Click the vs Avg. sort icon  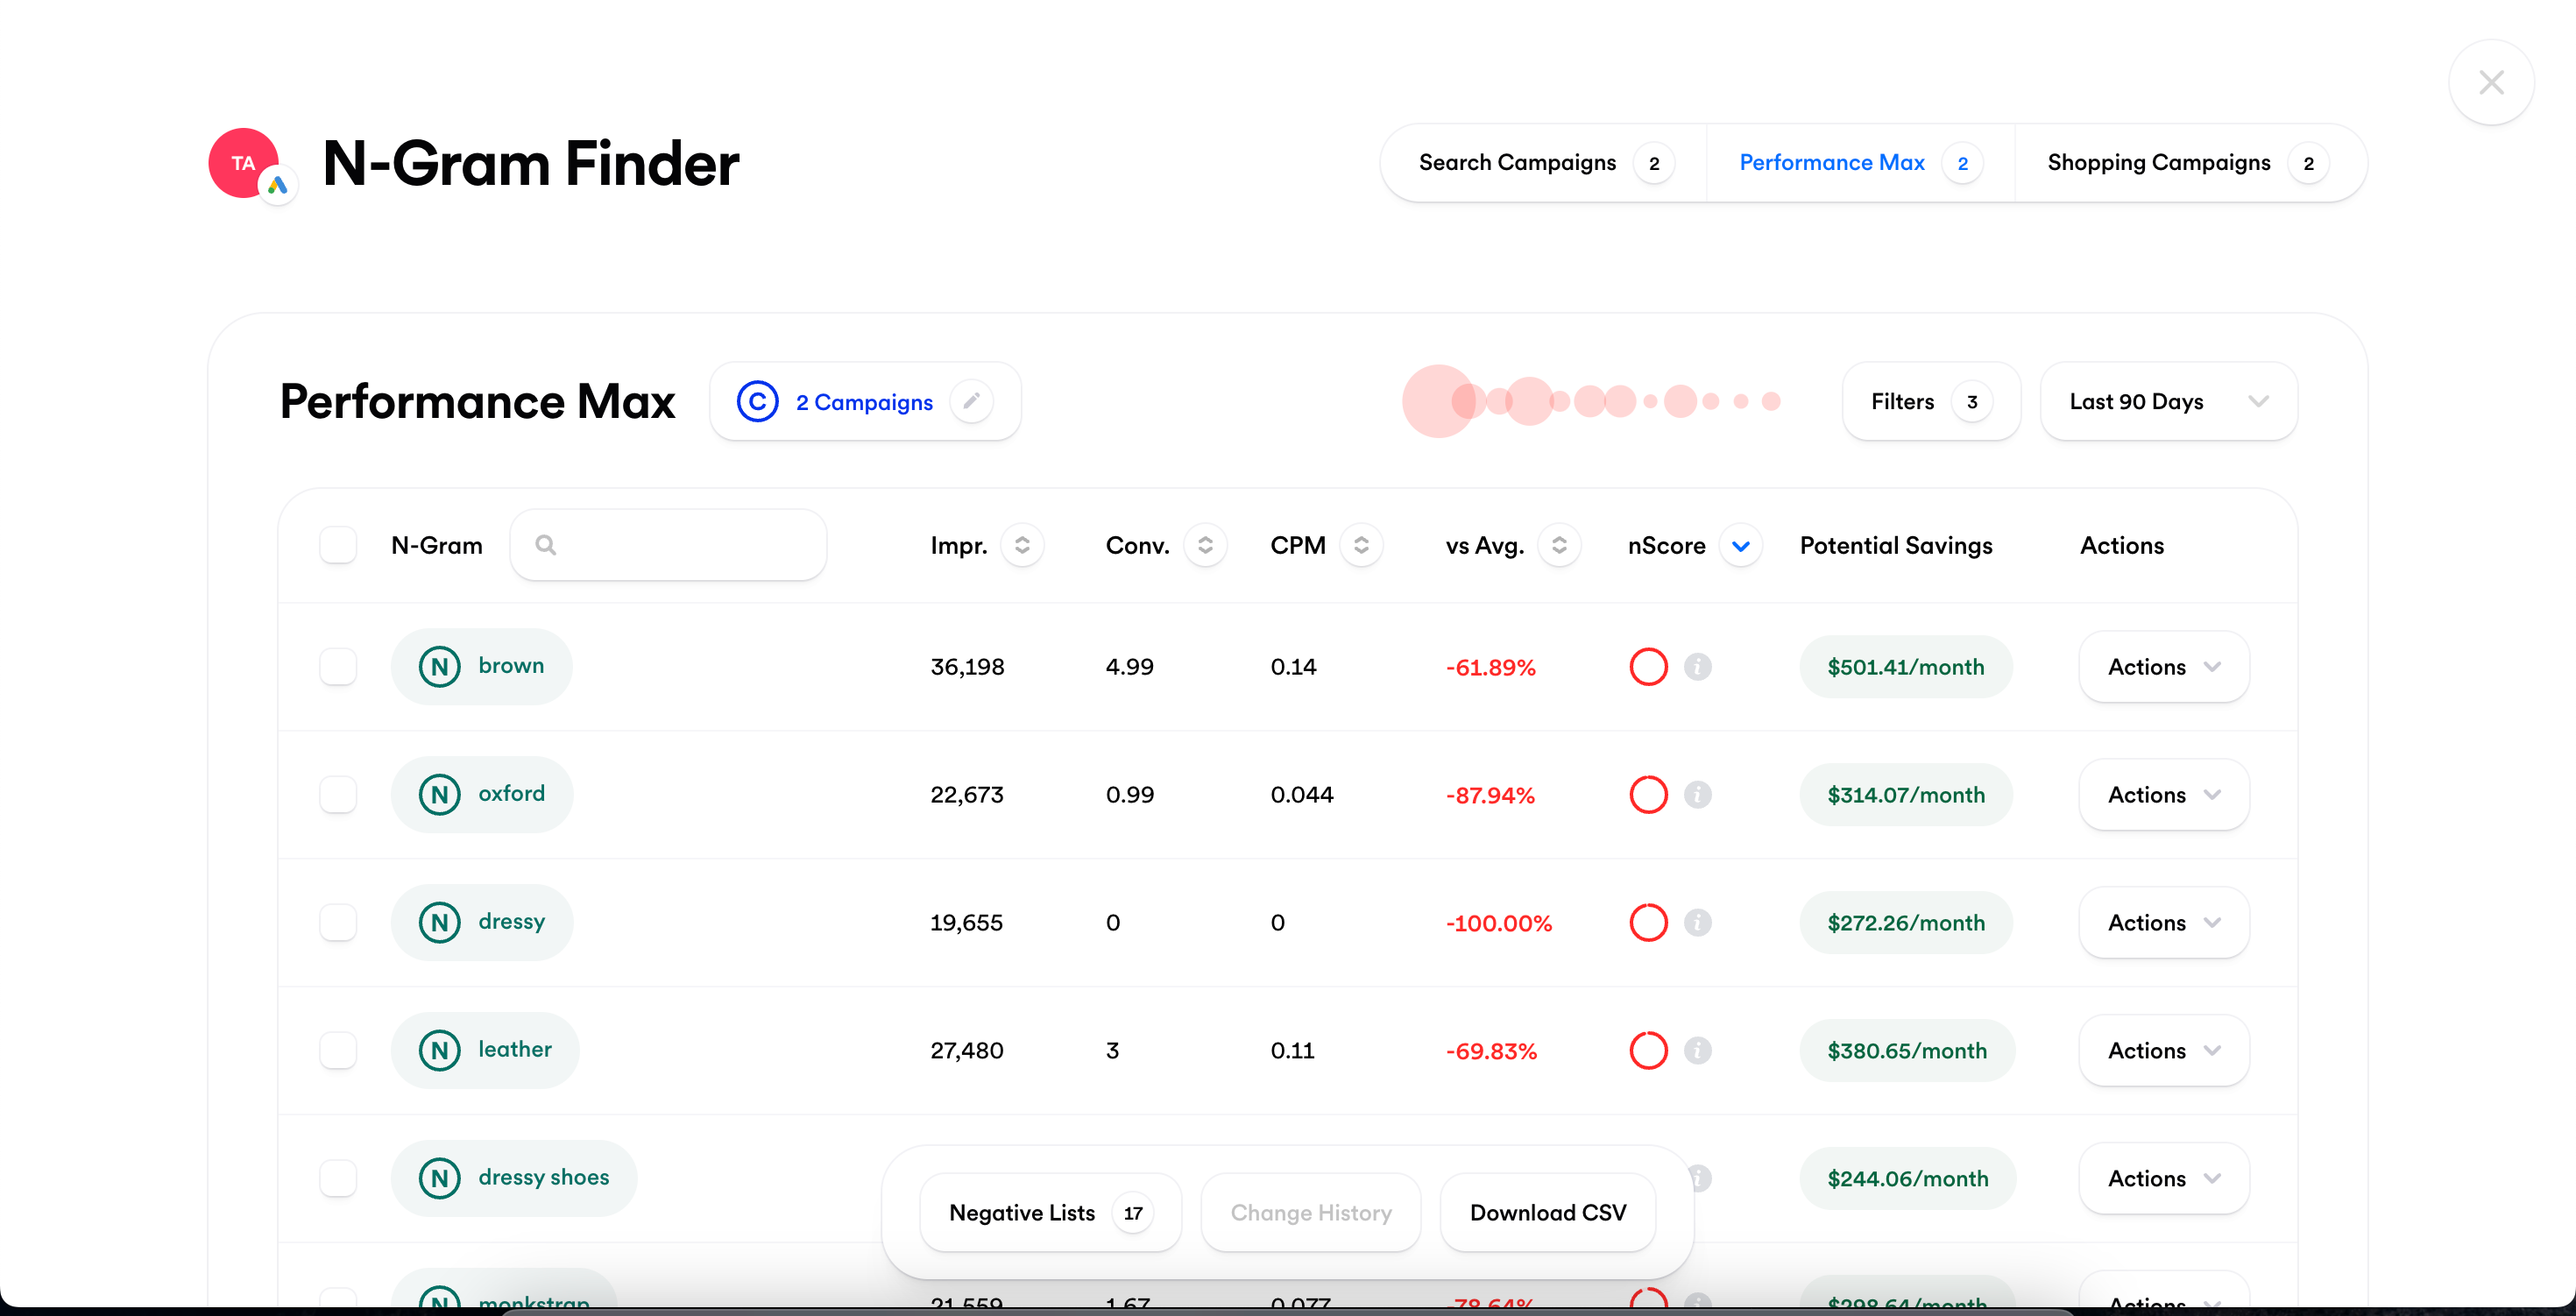click(x=1558, y=545)
